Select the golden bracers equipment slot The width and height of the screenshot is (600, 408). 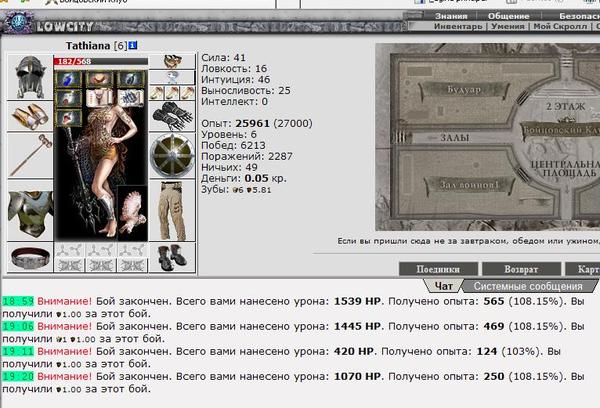pyautogui.click(x=30, y=116)
